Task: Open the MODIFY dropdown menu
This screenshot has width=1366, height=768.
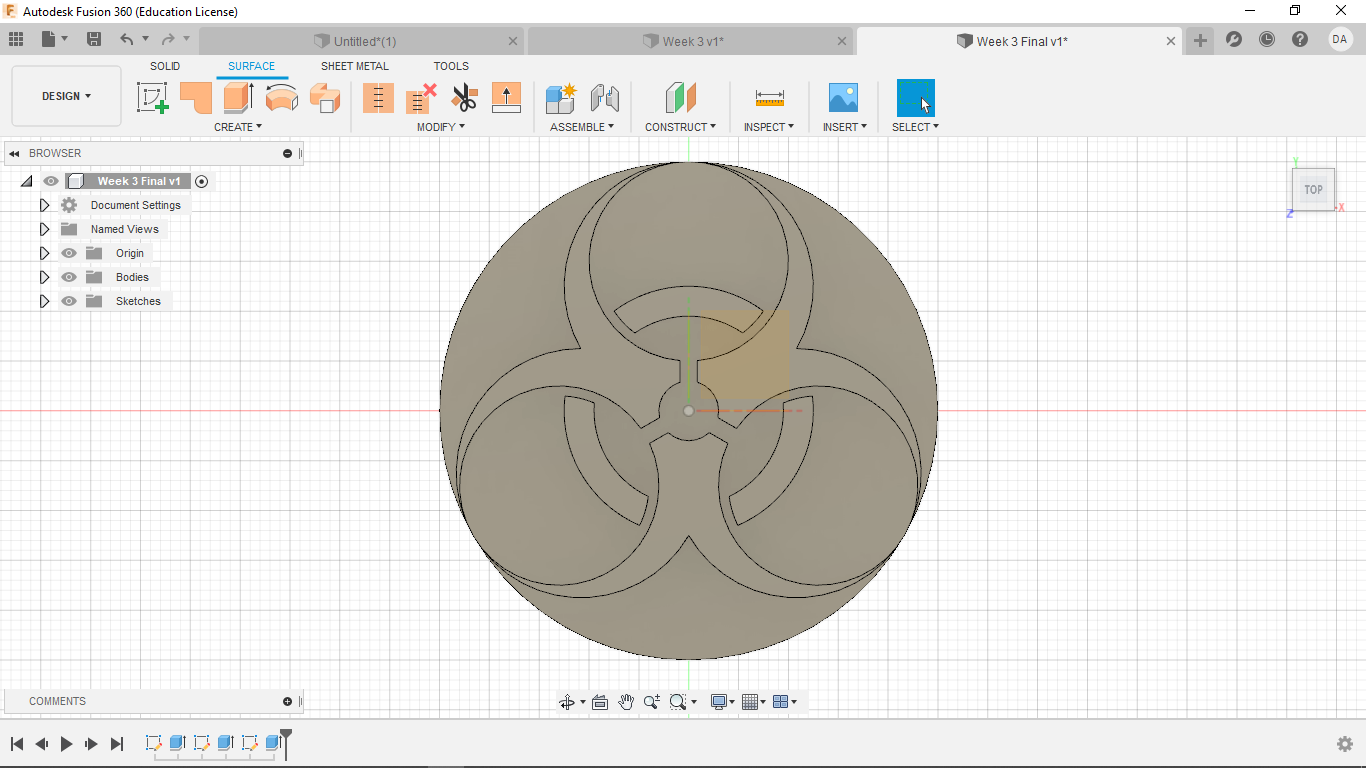Action: point(441,127)
